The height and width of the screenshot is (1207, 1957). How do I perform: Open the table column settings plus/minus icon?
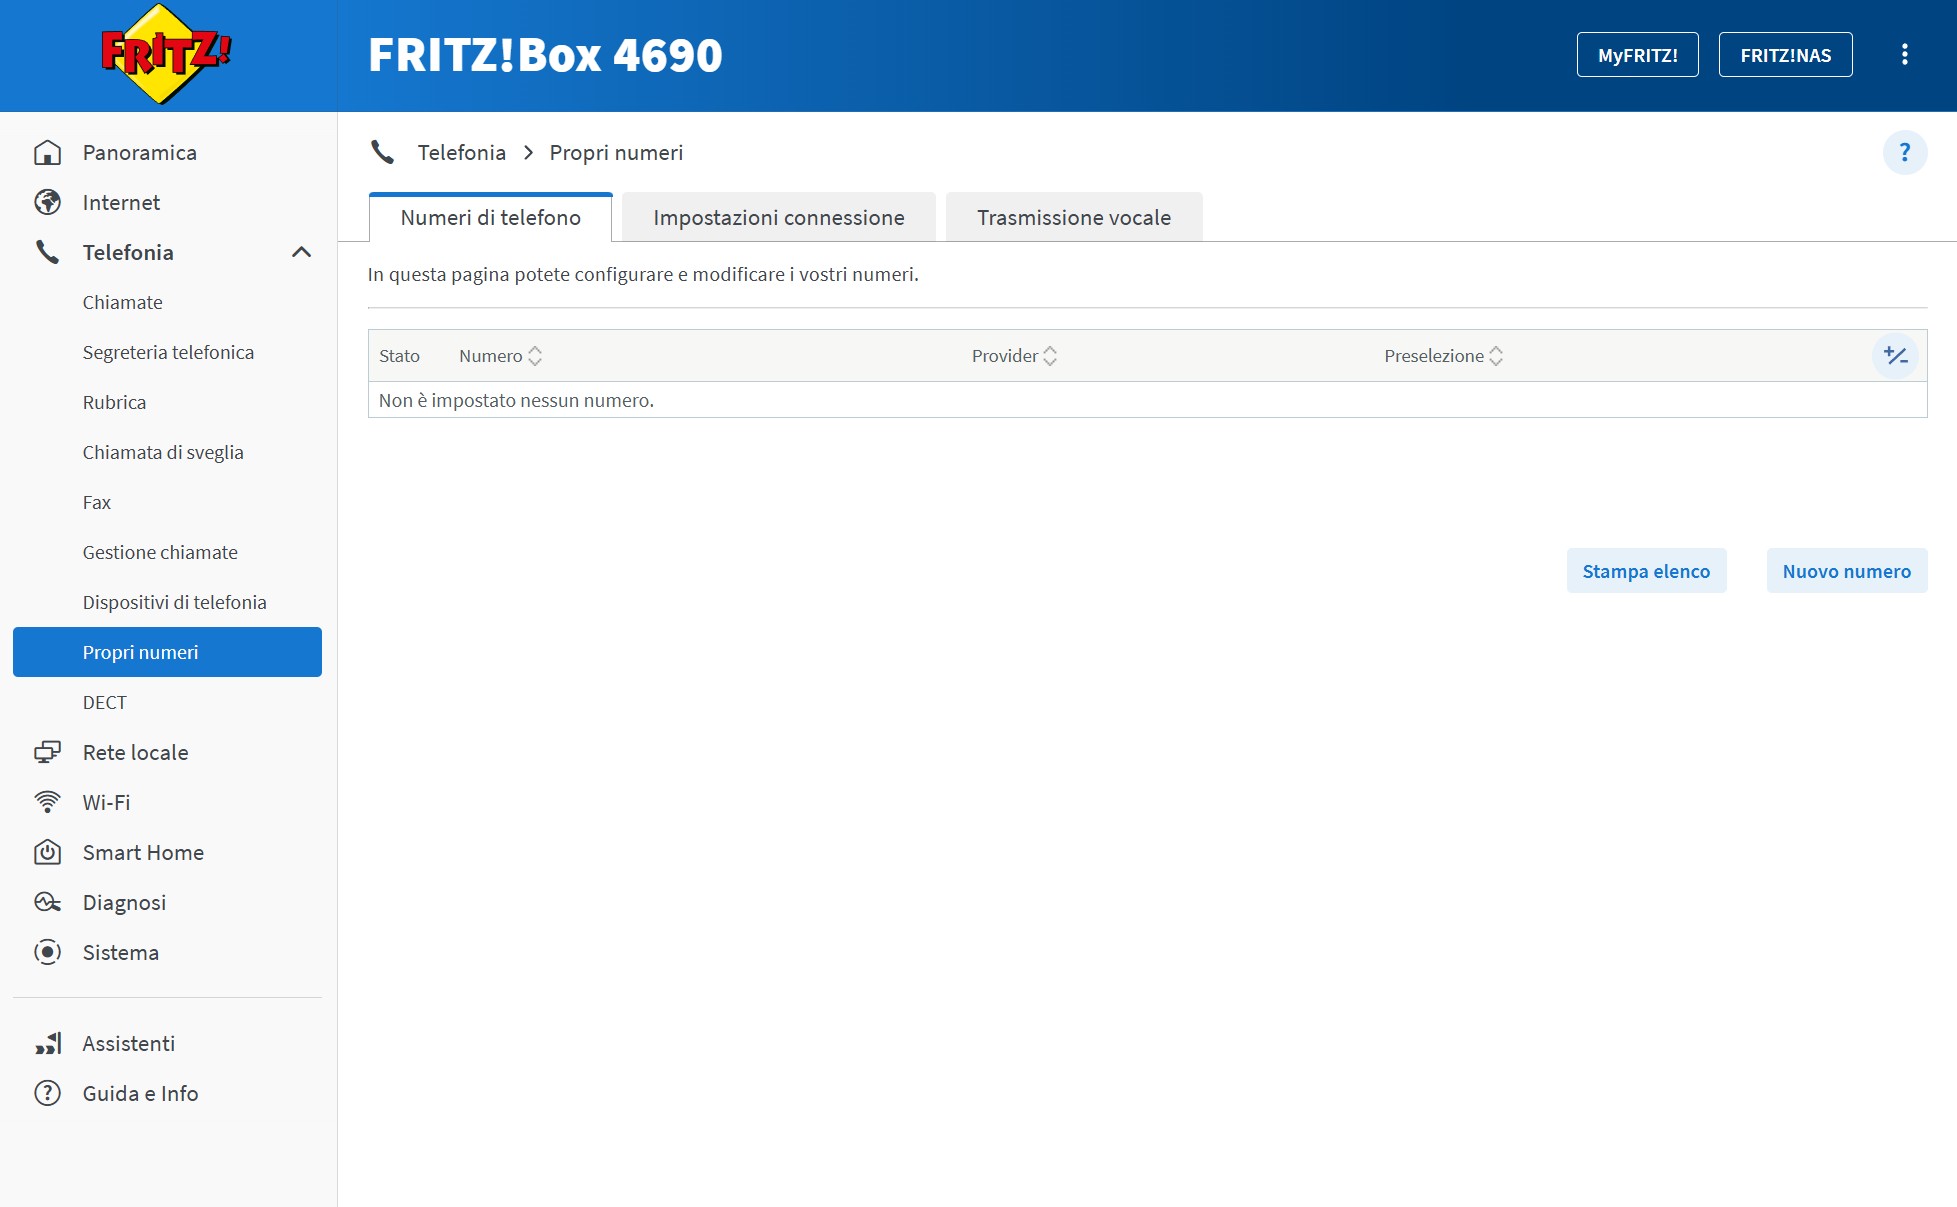pos(1895,356)
